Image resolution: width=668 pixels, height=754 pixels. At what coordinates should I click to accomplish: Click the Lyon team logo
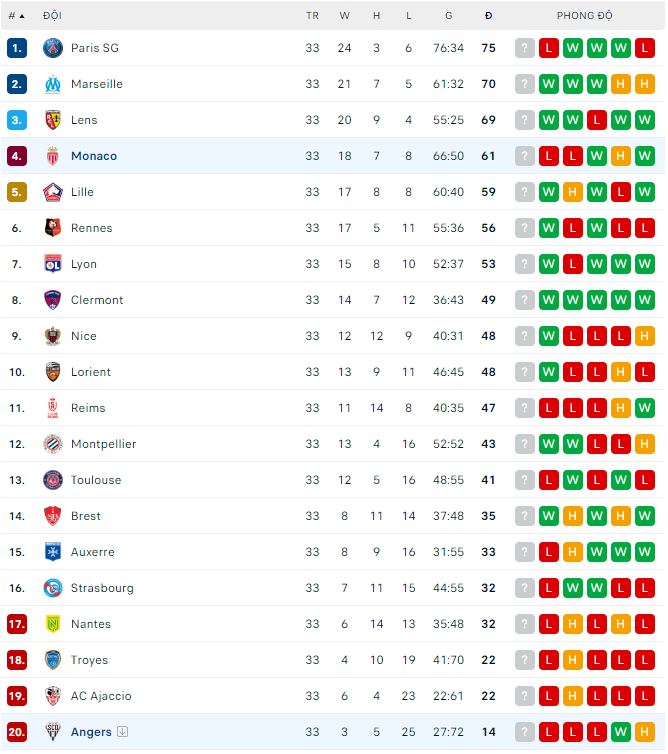pyautogui.click(x=53, y=264)
